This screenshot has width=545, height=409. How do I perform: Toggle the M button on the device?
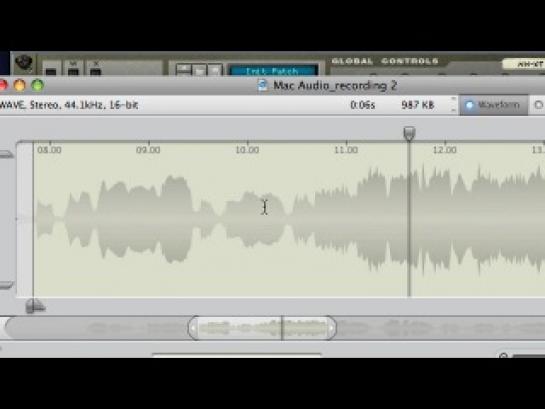[x=73, y=69]
